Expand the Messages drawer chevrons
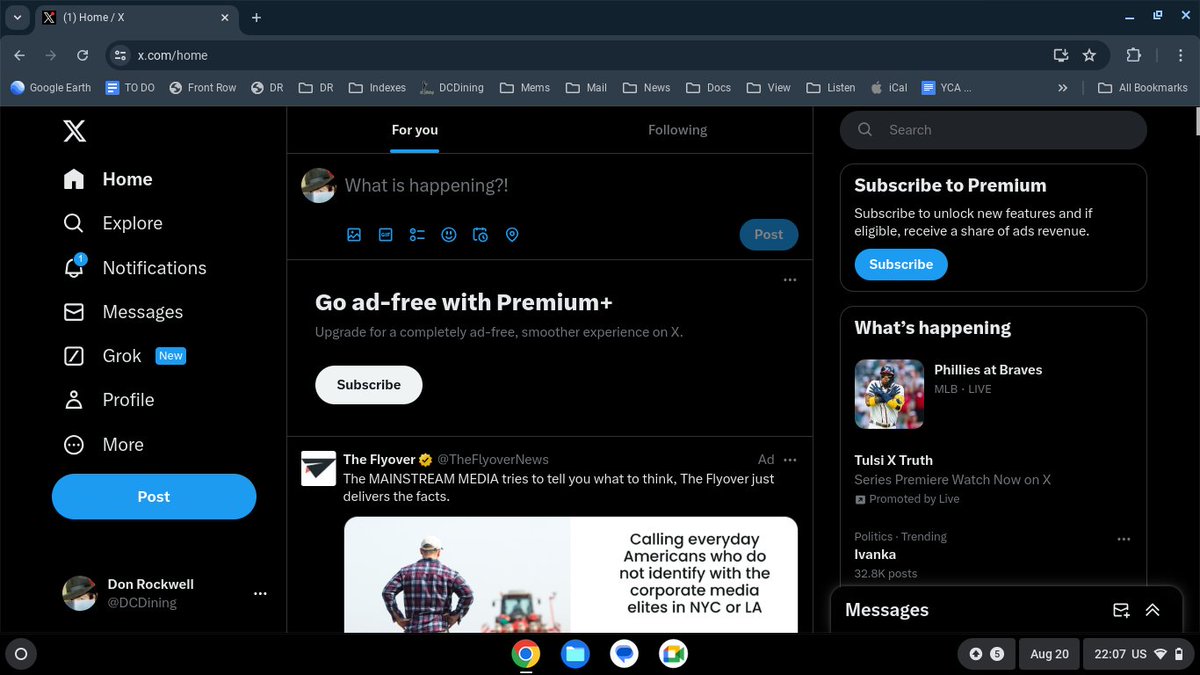The image size is (1200, 675). 1152,610
